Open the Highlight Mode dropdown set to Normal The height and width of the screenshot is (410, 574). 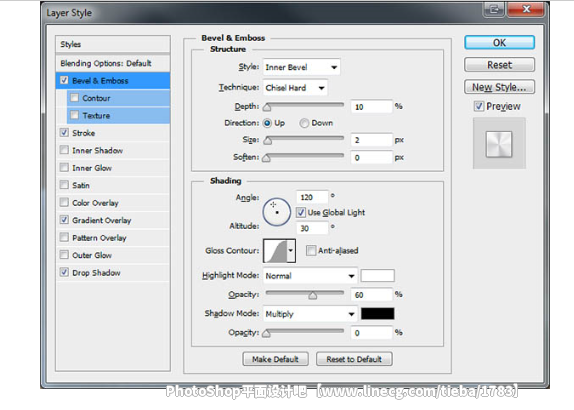click(310, 276)
